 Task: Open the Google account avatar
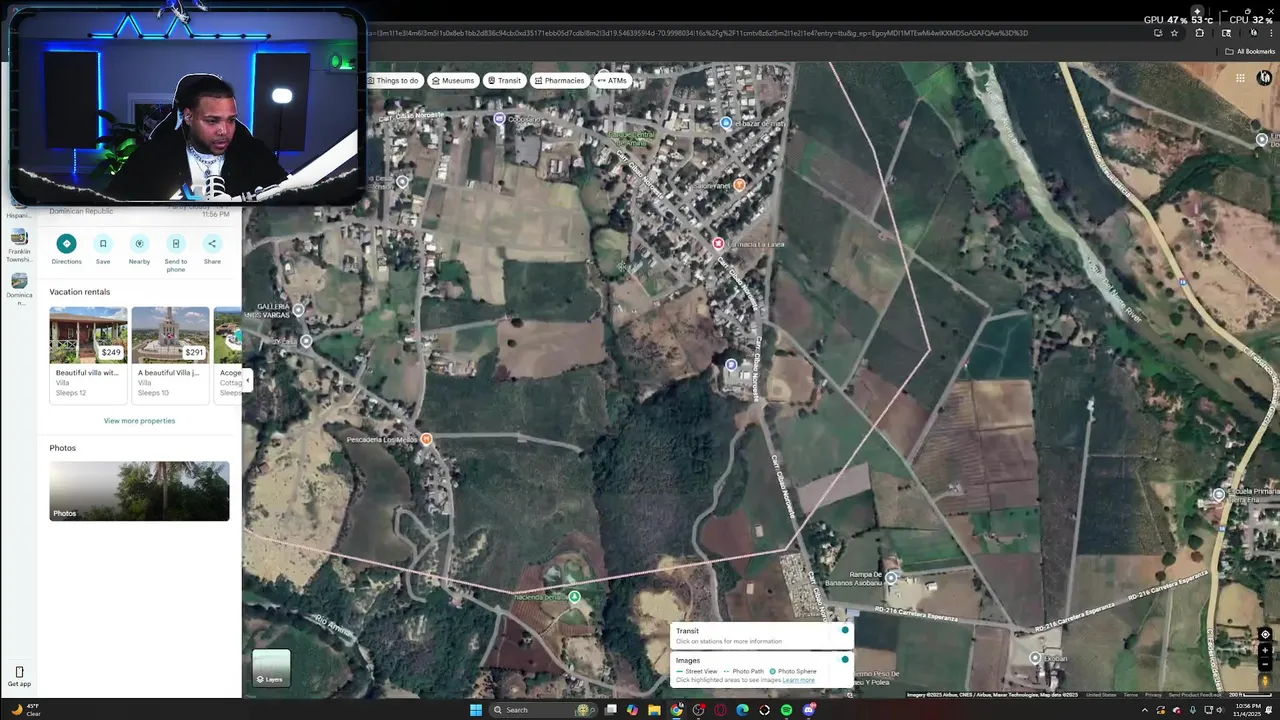[x=1265, y=78]
